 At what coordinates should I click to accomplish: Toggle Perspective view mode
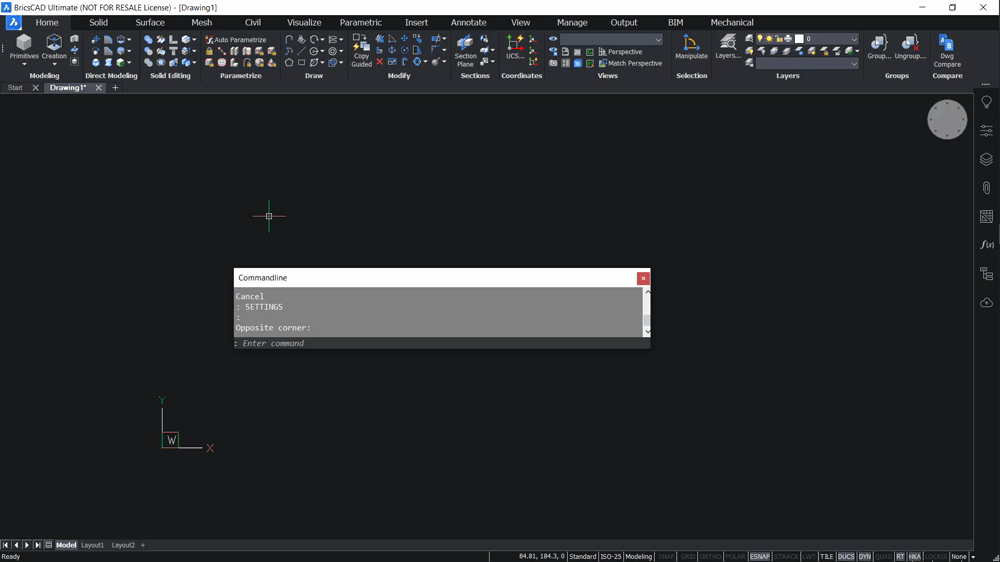coord(621,52)
